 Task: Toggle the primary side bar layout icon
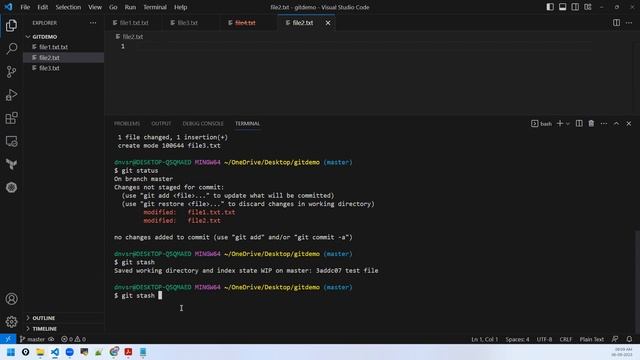[x=550, y=7]
